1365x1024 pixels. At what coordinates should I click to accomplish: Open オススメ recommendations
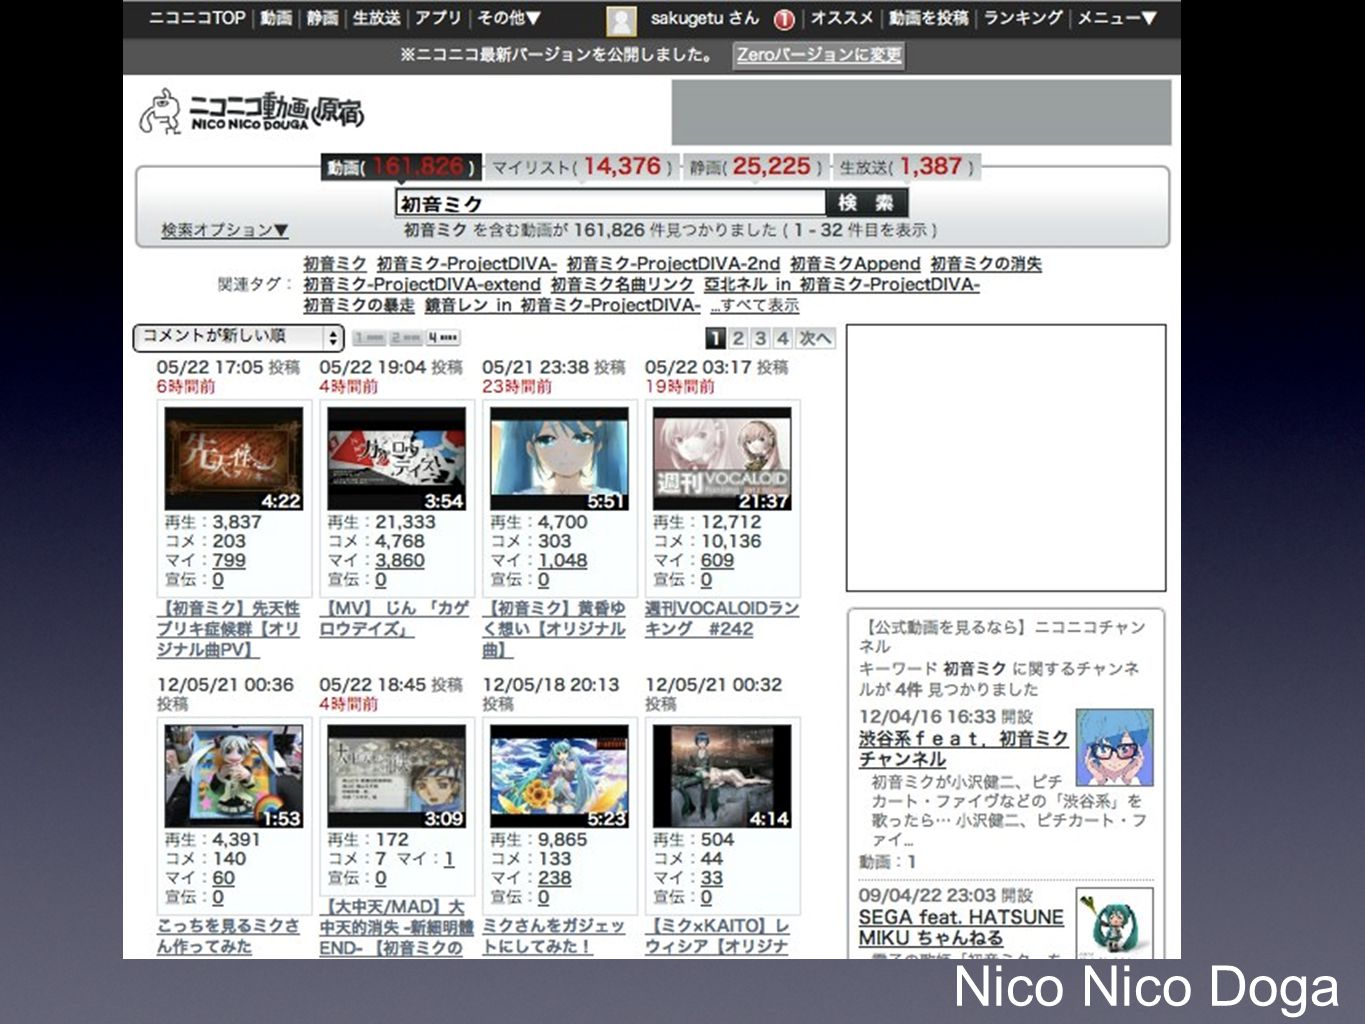[841, 18]
